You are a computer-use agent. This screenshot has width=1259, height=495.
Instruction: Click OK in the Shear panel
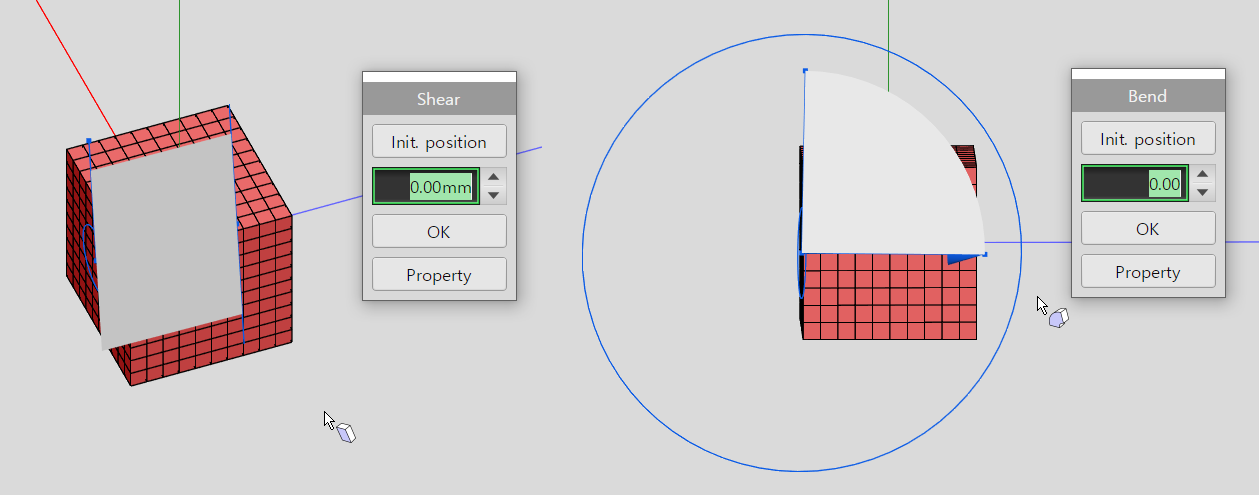click(439, 232)
